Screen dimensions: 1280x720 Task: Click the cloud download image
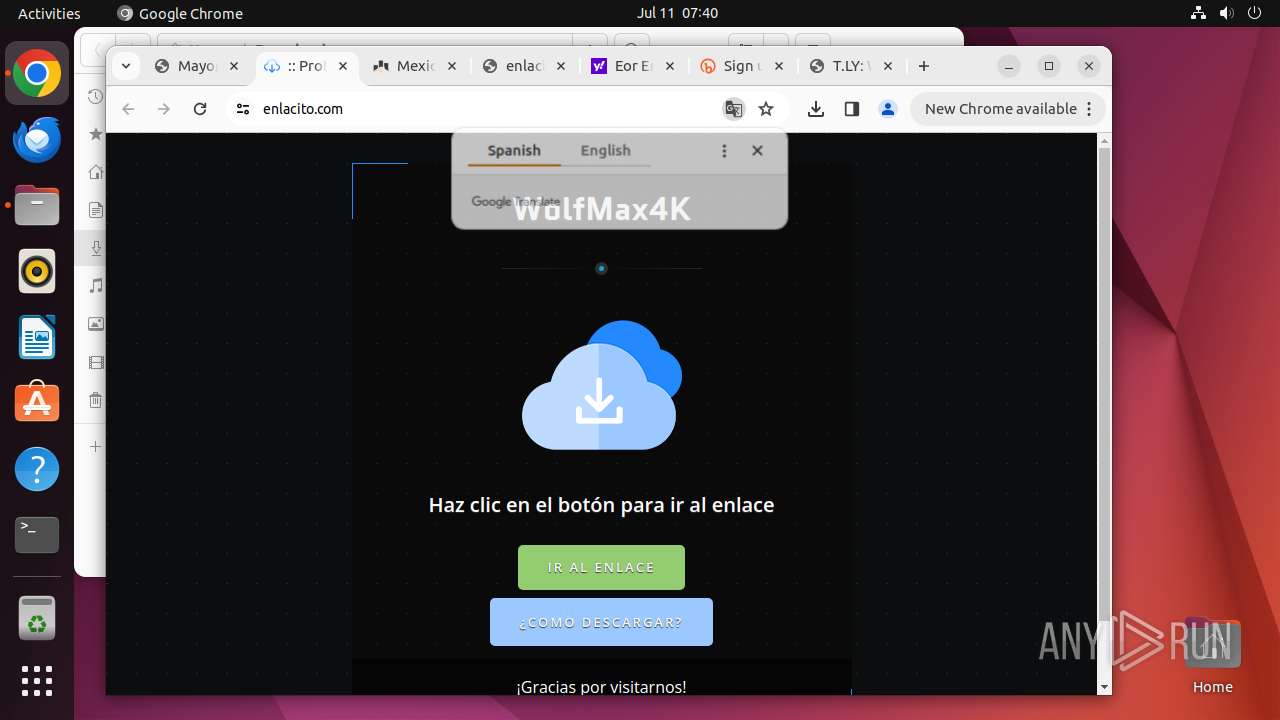(602, 385)
